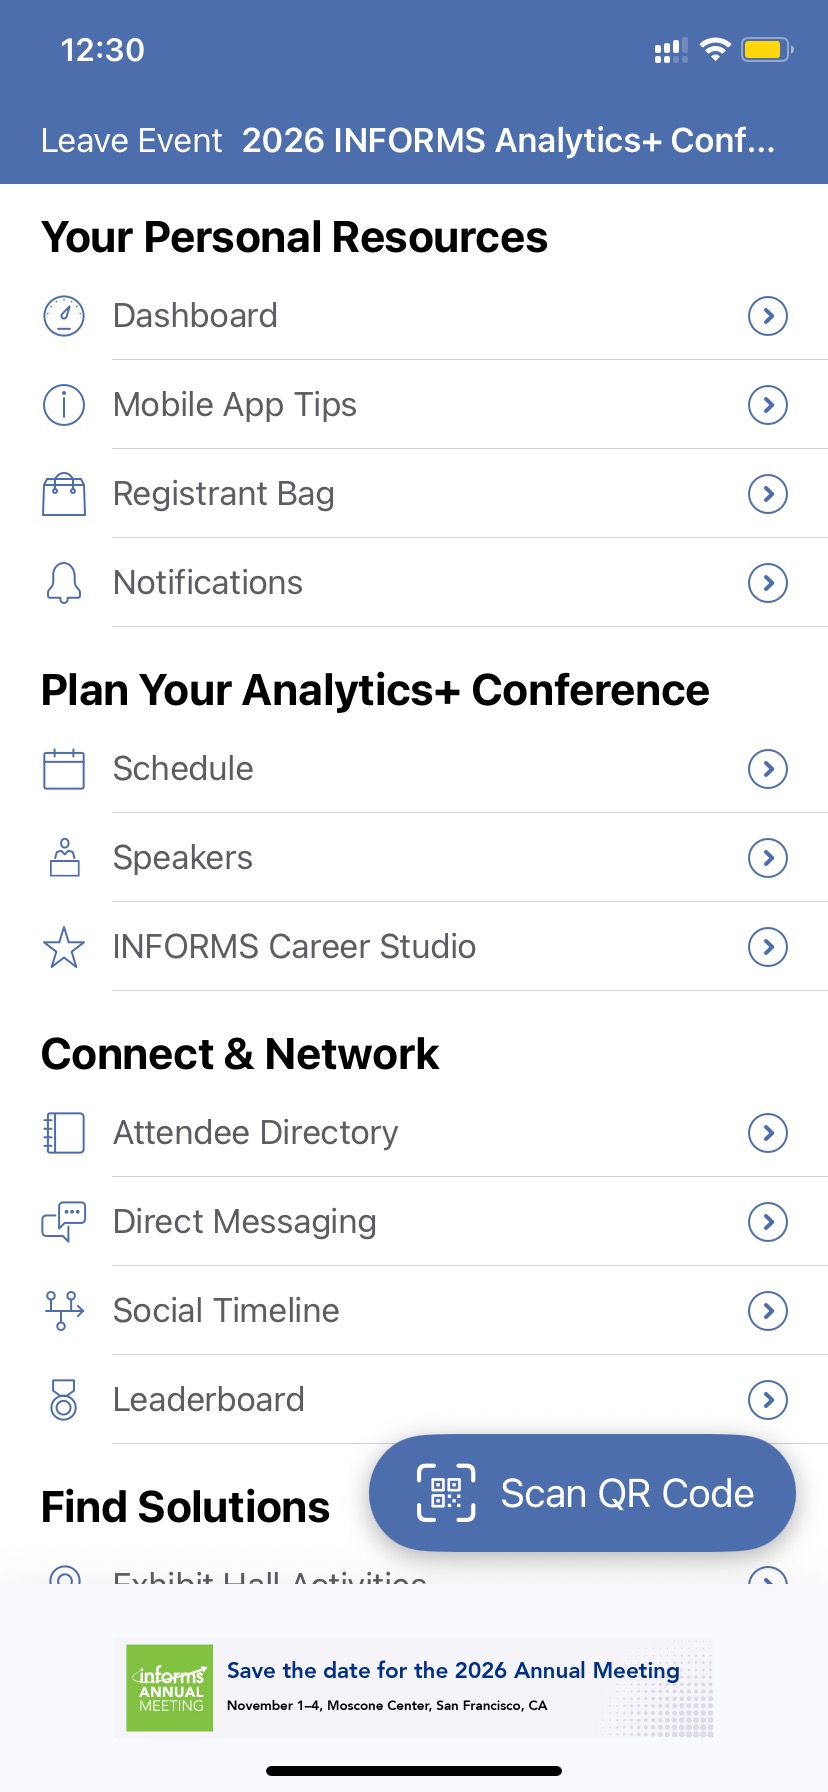Open Schedule using its chevron arrow
This screenshot has width=828, height=1792.
[768, 769]
